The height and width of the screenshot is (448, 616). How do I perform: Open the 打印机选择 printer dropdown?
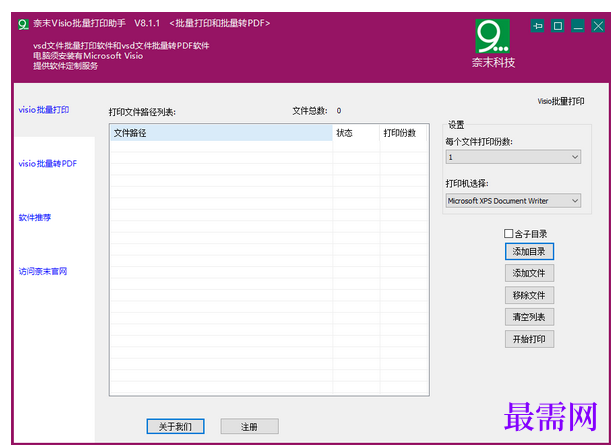tap(513, 200)
